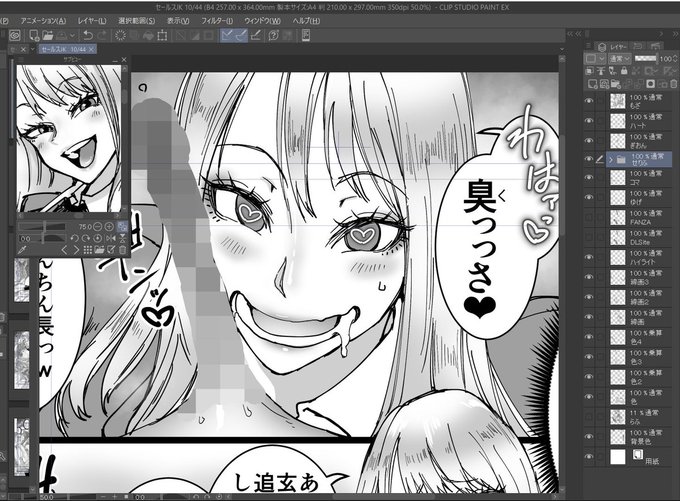Select the 背景色 layer

[638, 437]
